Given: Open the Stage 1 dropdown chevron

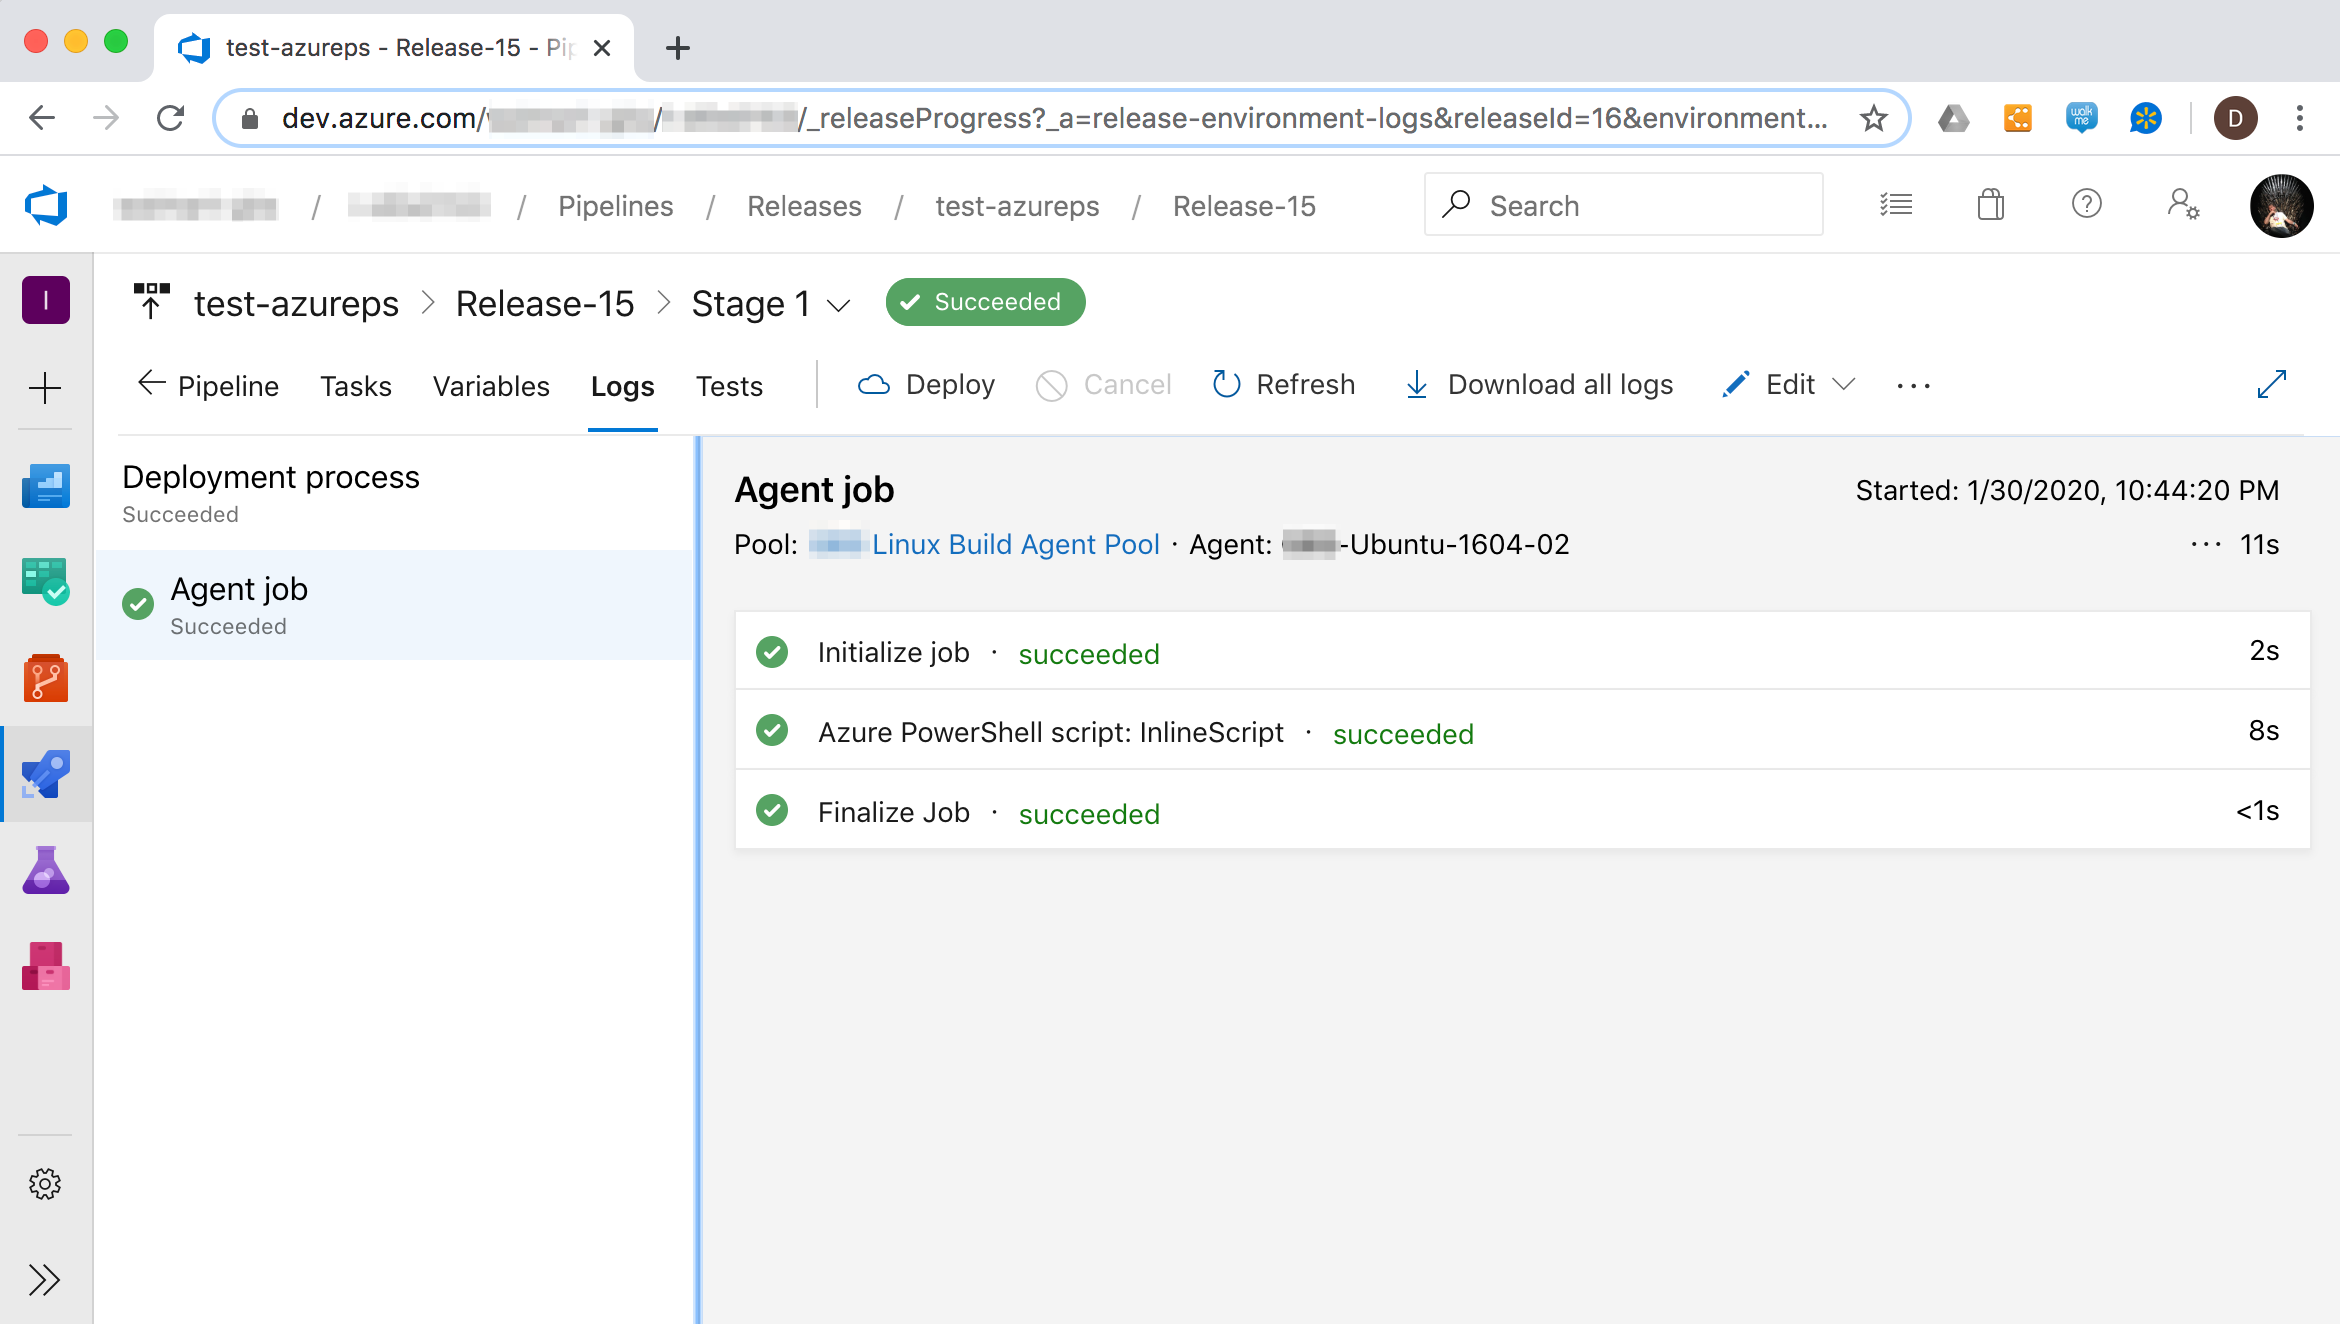Looking at the screenshot, I should 838,305.
